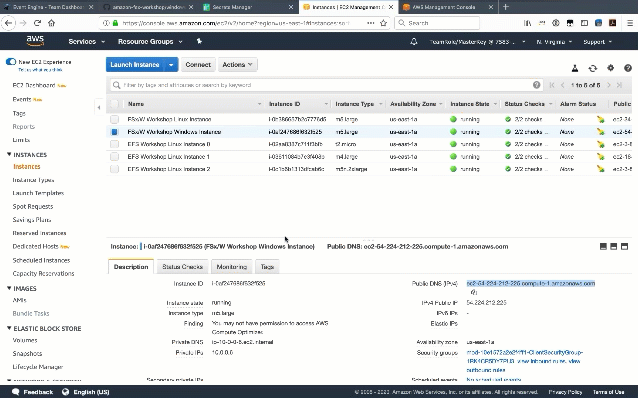
Task: Reload the browser page
Action: 37,23
